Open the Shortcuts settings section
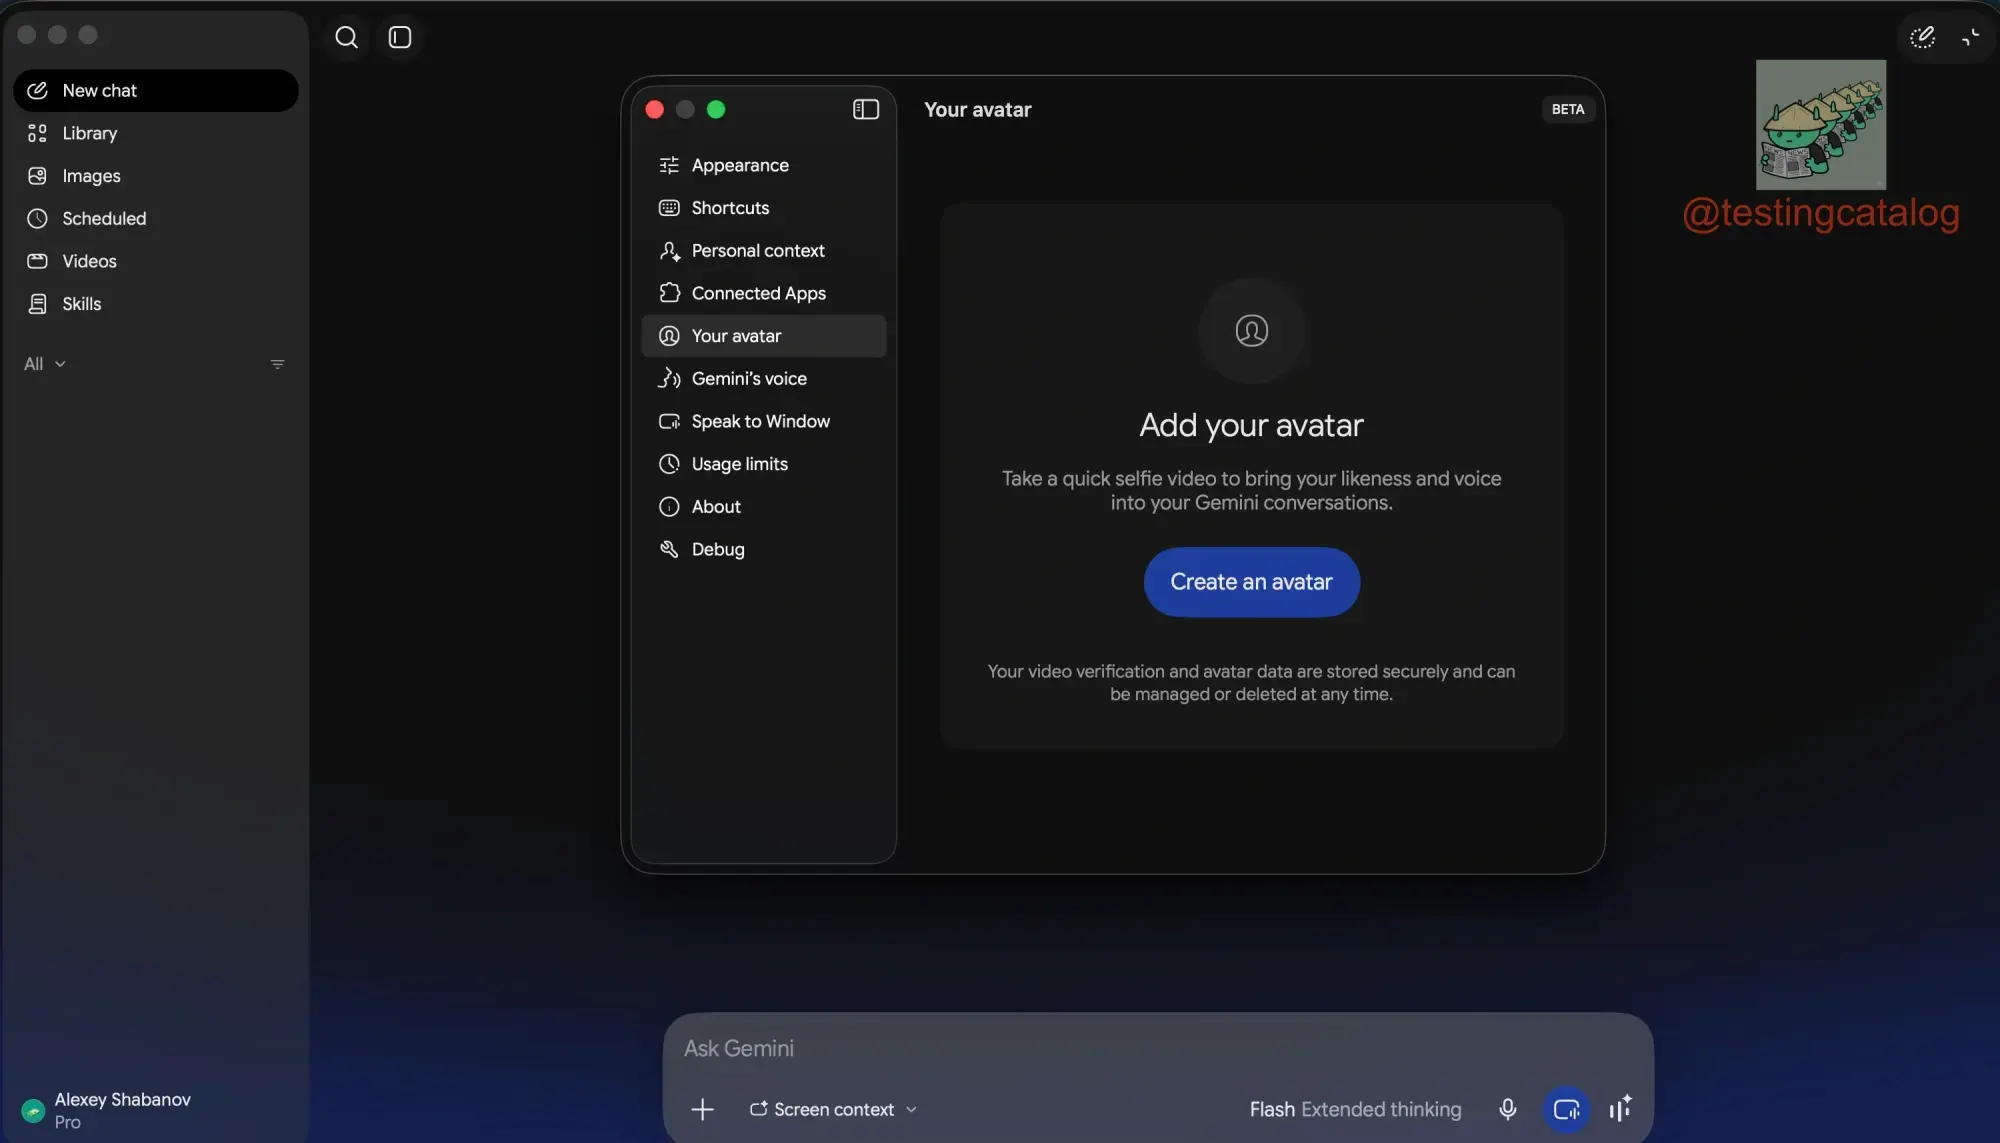The image size is (2000, 1143). pyautogui.click(x=763, y=208)
